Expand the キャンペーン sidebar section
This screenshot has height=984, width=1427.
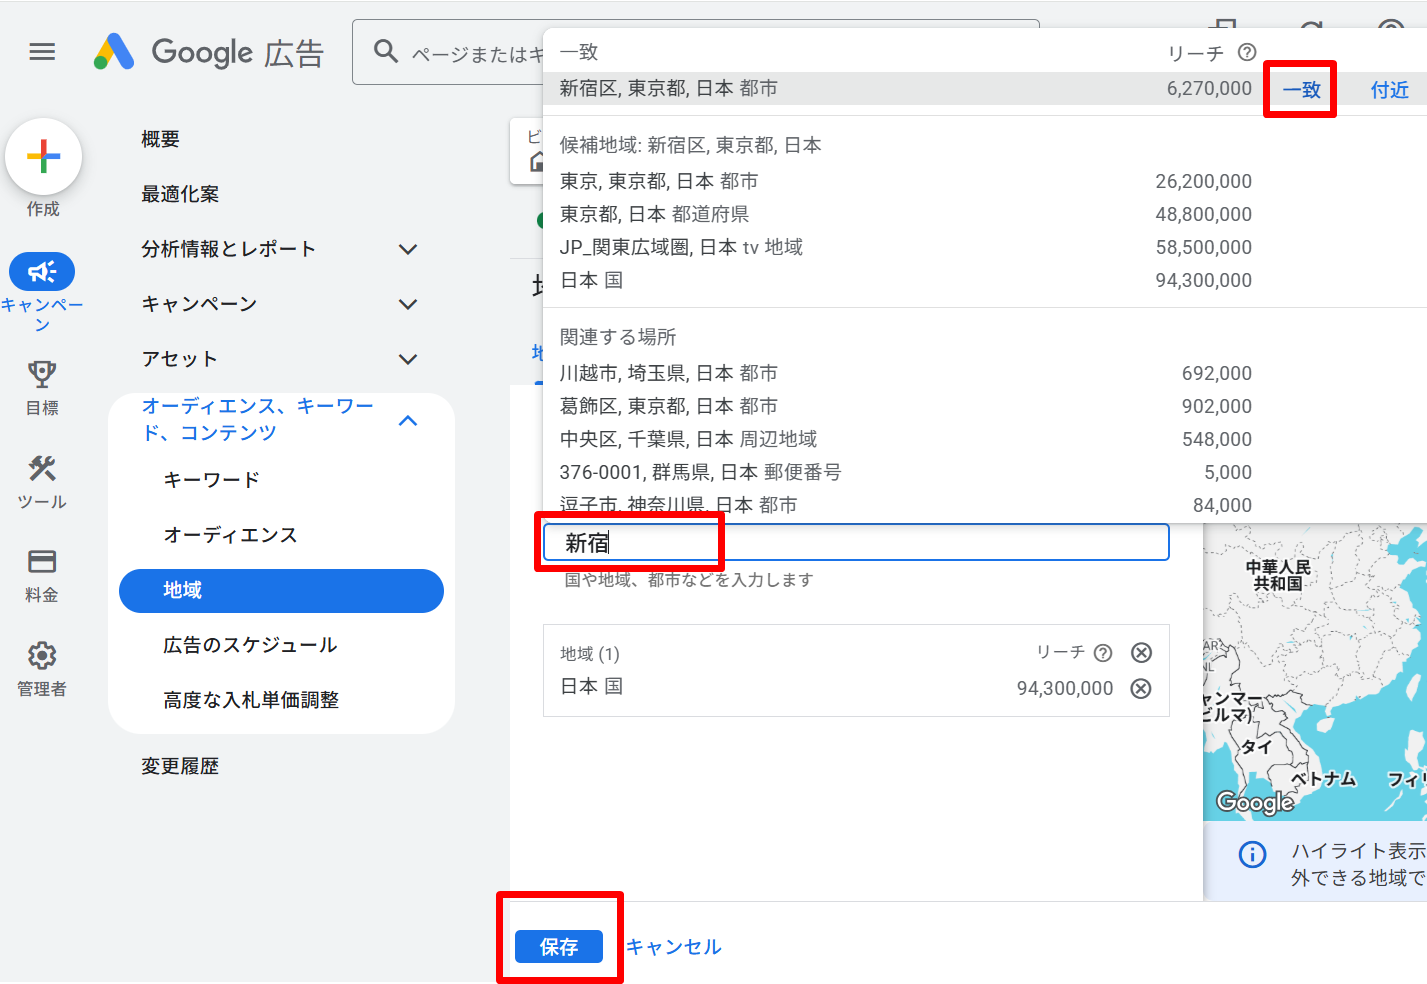407,303
